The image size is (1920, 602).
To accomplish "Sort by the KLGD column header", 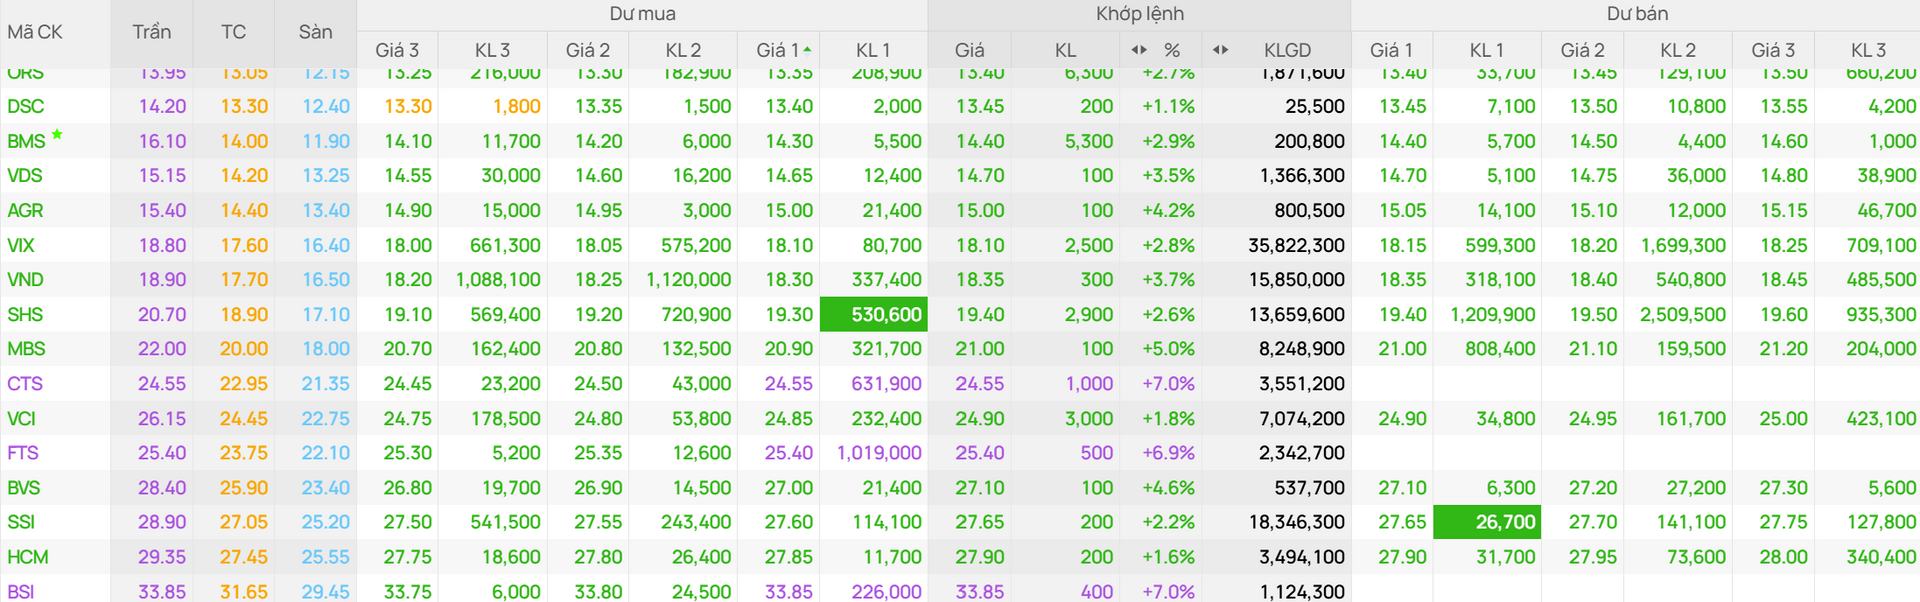I will 1287,50.
